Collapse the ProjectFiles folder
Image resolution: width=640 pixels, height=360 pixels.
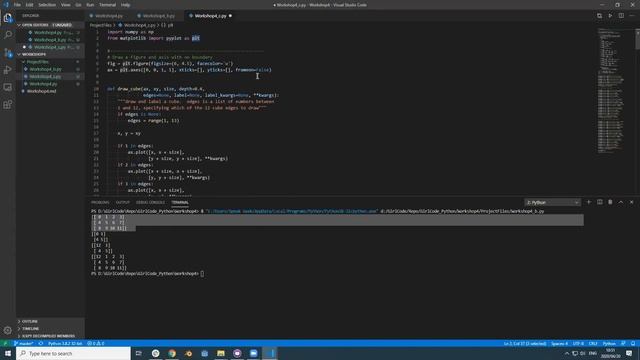click(50, 62)
